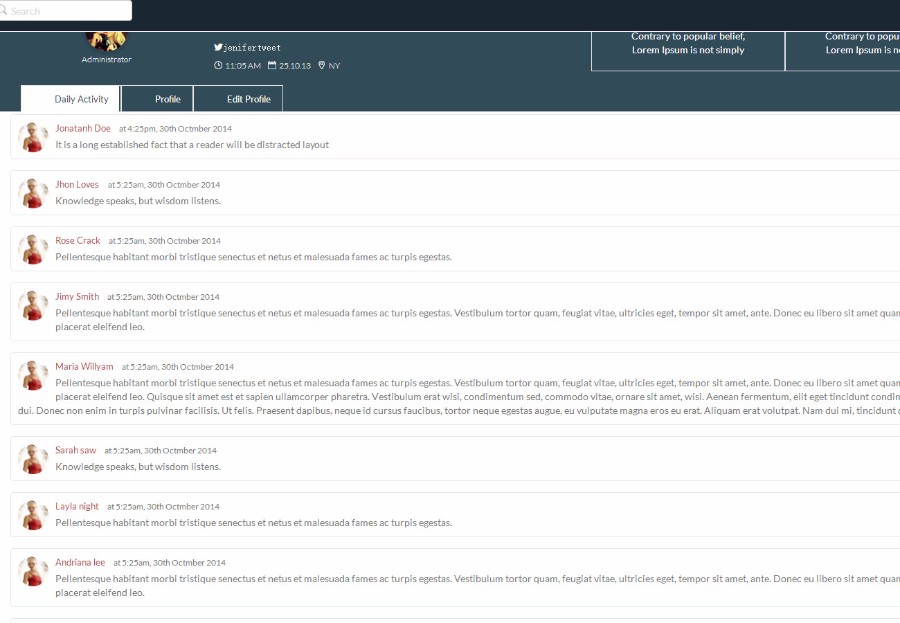Click Jhon Loves' 'Knowledge speaks' message

point(138,201)
